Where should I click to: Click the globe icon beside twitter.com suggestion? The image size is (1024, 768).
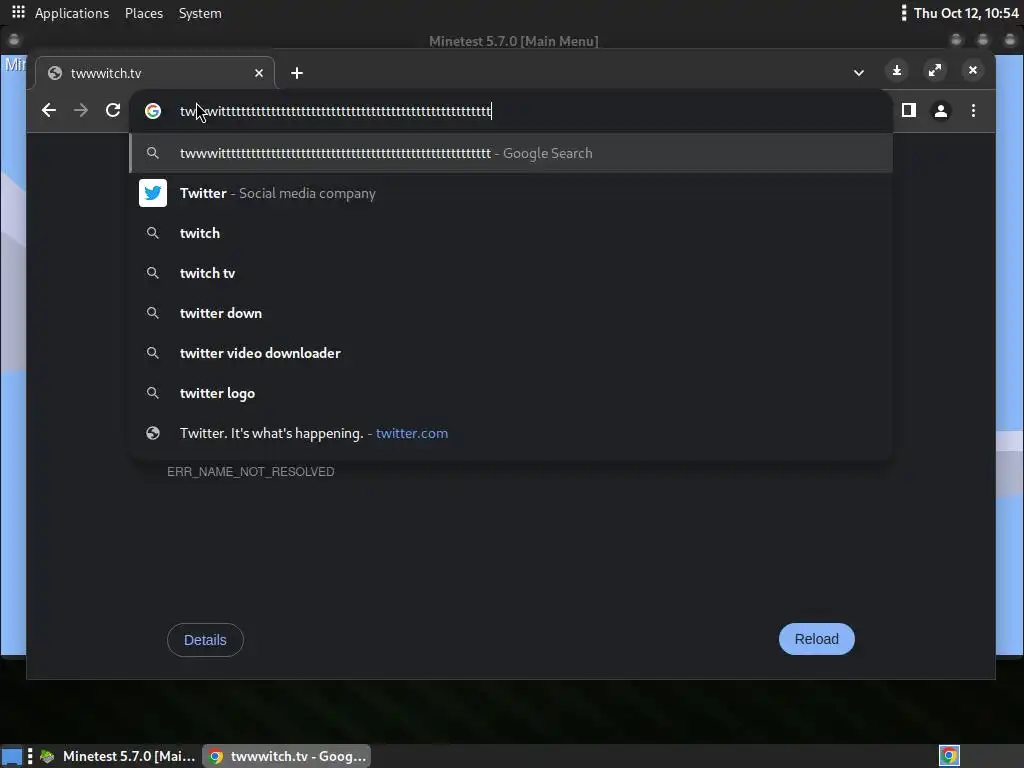click(x=153, y=433)
